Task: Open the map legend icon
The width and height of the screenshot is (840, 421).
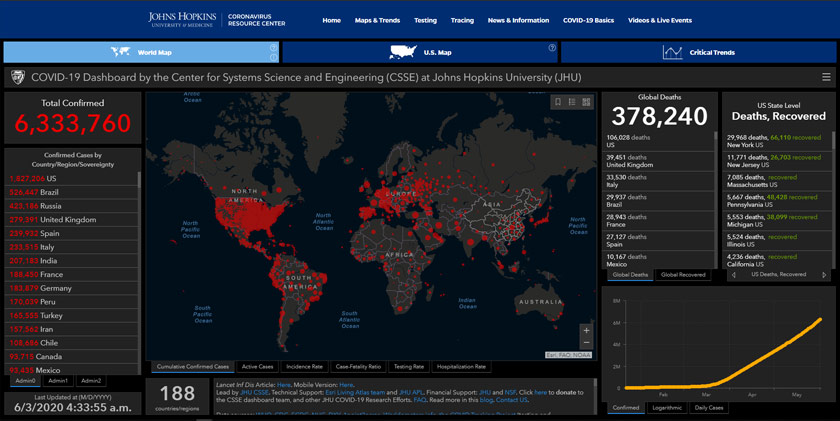Action: click(x=572, y=102)
